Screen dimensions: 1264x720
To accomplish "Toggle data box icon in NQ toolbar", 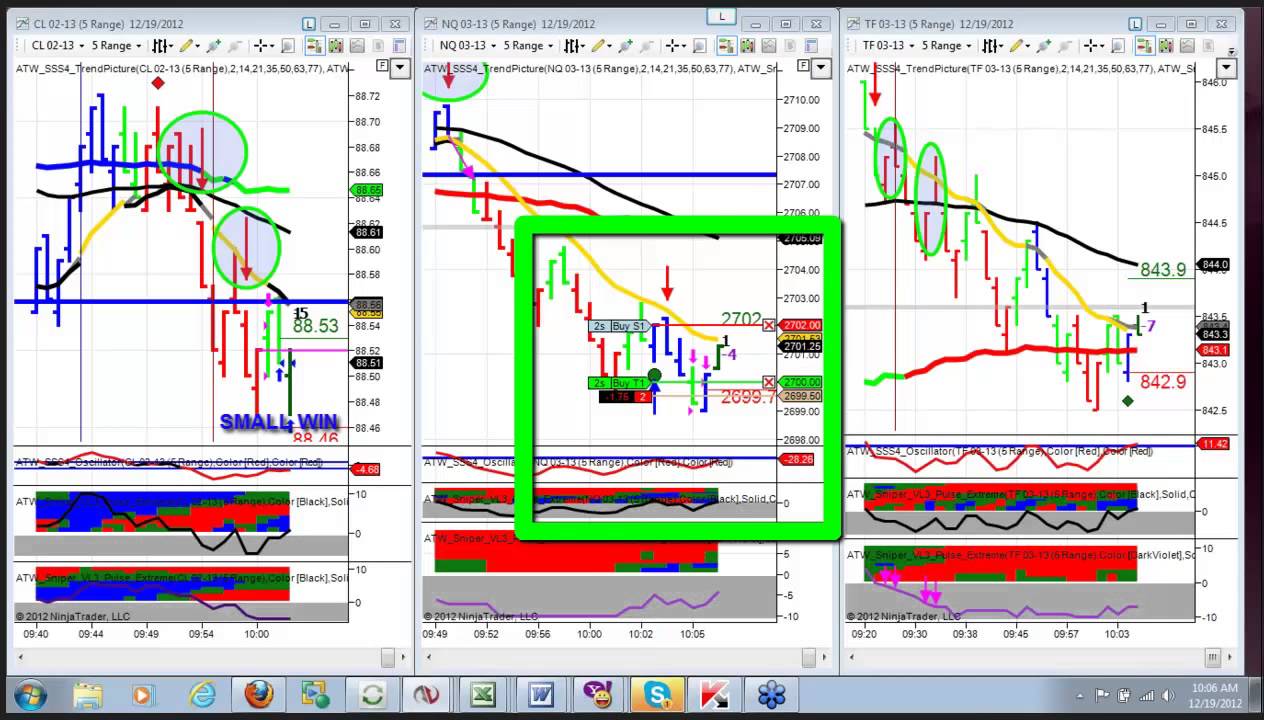I will click(x=700, y=46).
